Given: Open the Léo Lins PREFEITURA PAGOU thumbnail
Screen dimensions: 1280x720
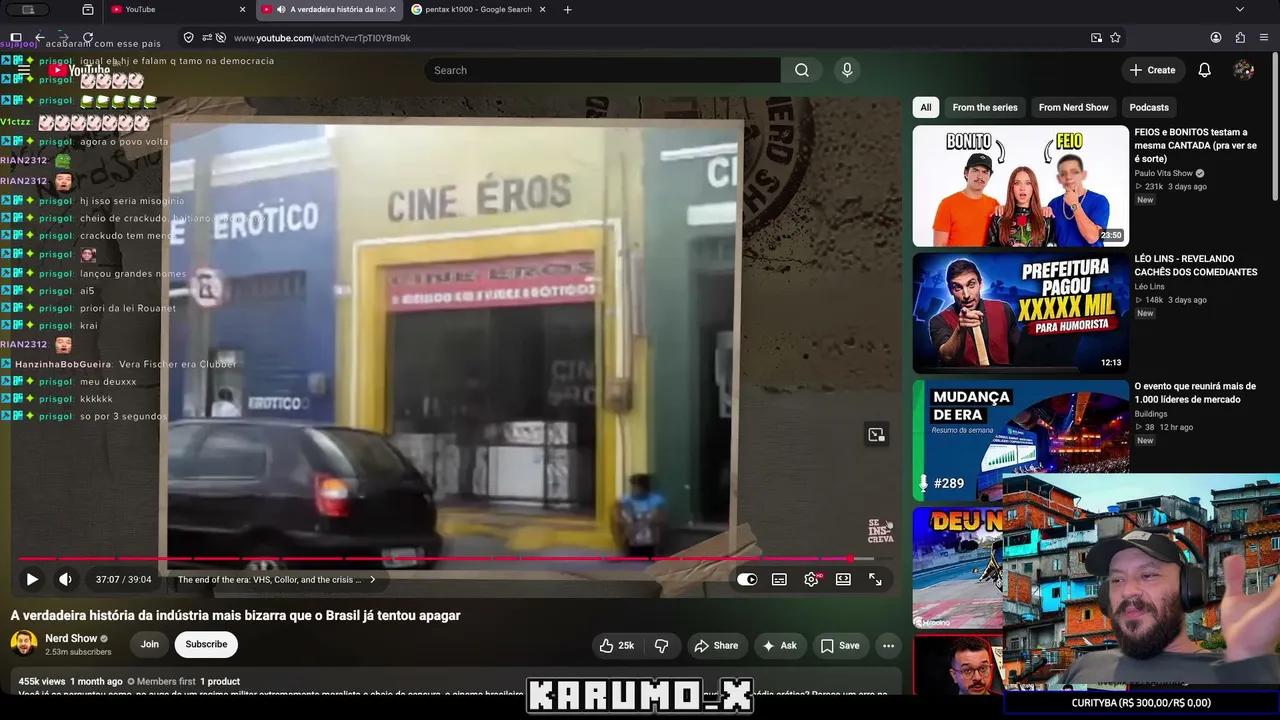Looking at the screenshot, I should point(1021,313).
